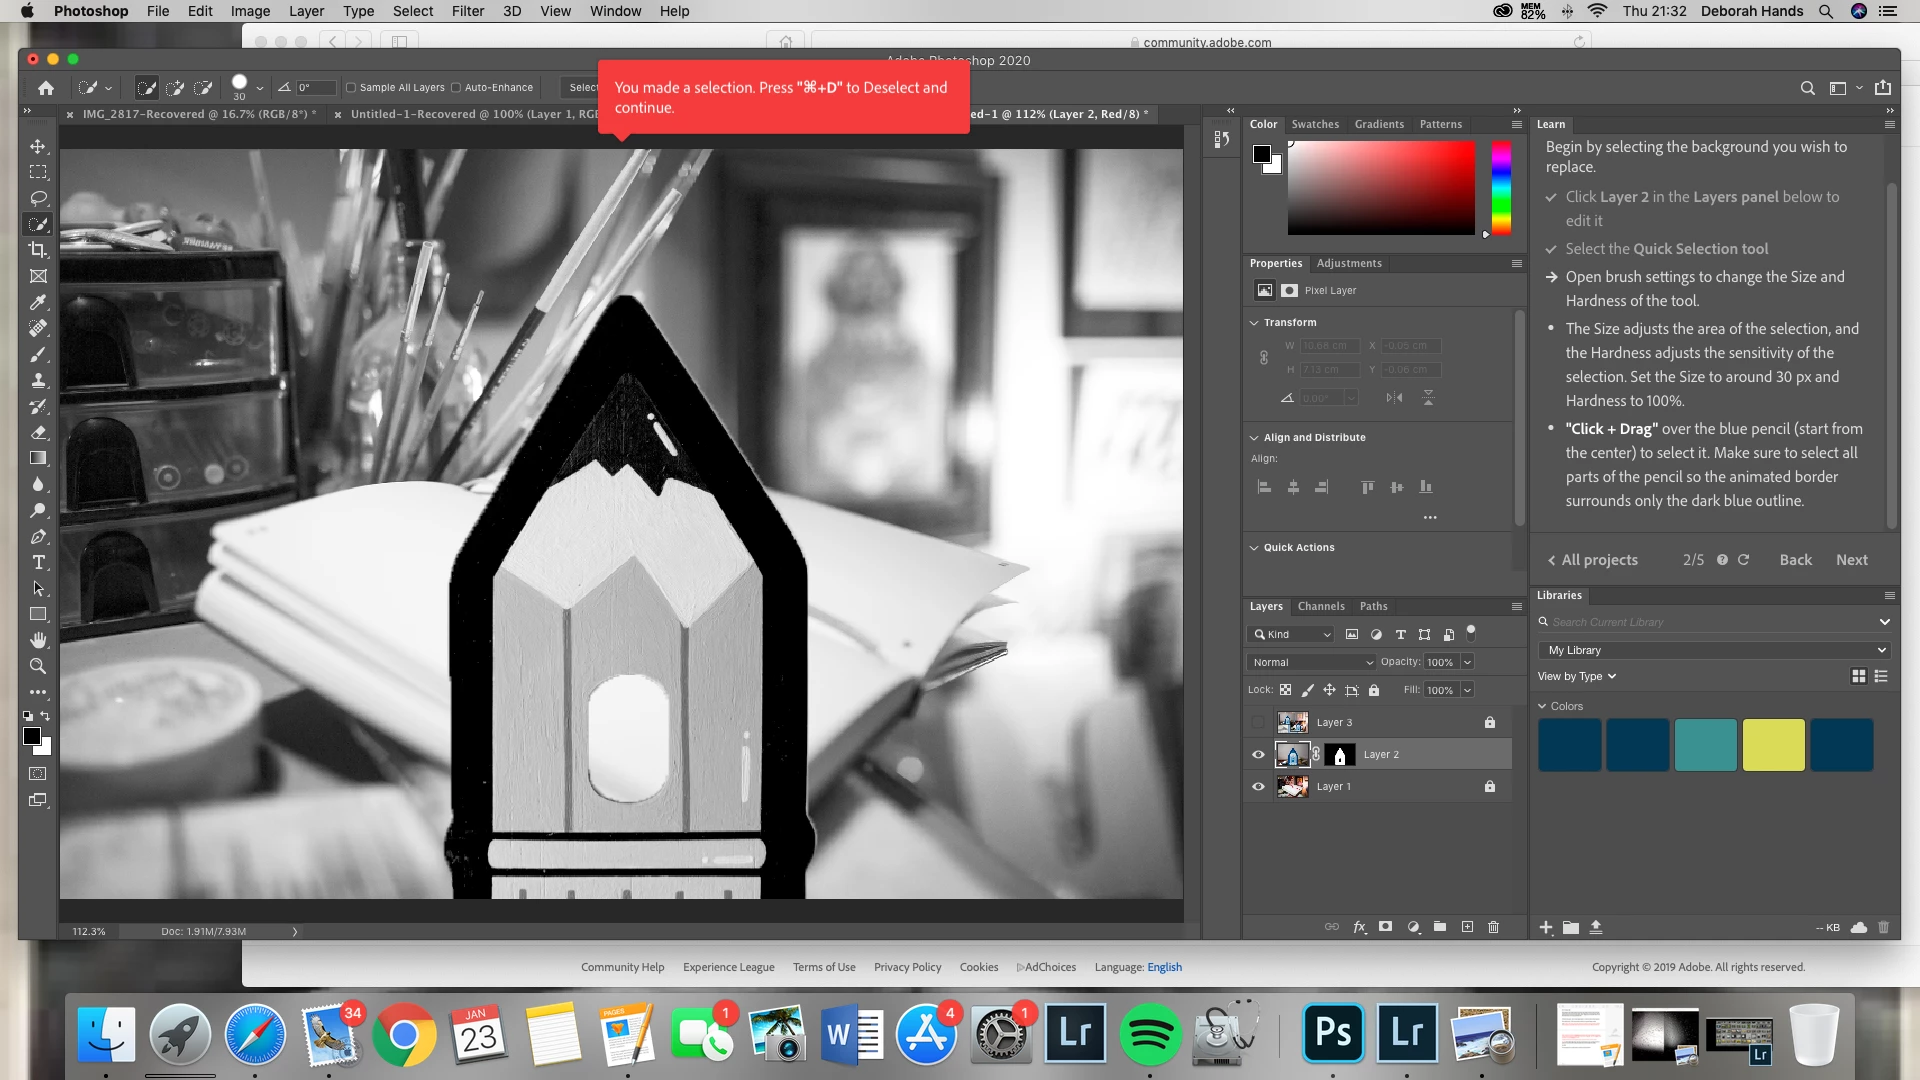Collapse the Transform section
The image size is (1920, 1080).
(x=1254, y=323)
